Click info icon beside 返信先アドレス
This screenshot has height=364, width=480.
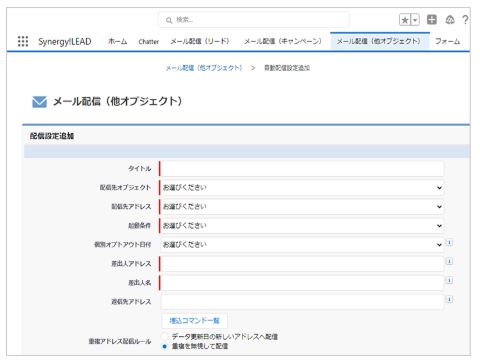pos(449,300)
